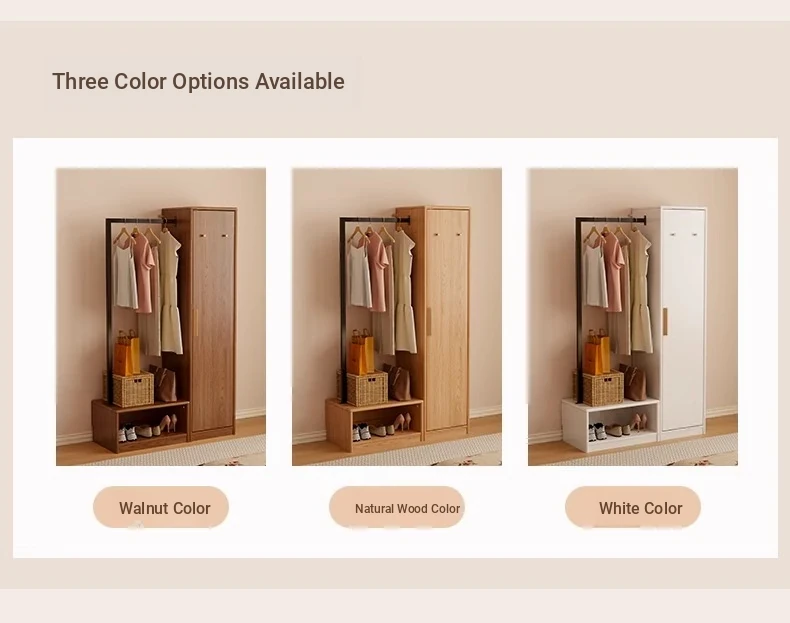Pick the White Color option label
Screen dimensions: 790x623
coord(633,507)
